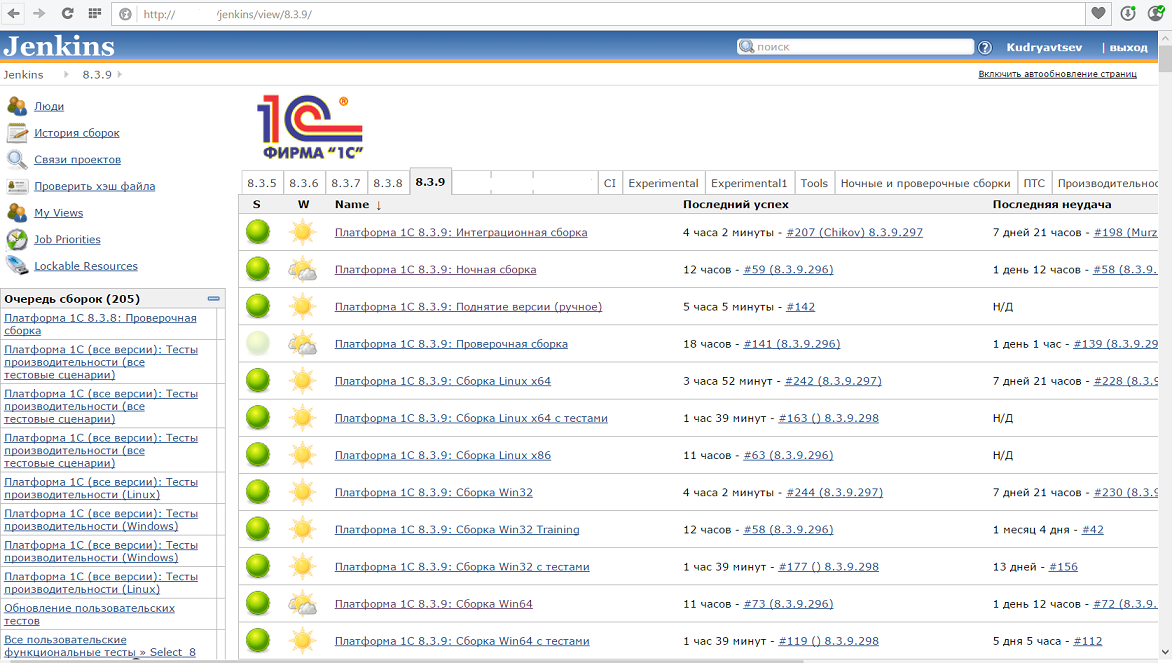Click the 1C firm logo image
Image resolution: width=1172 pixels, height=663 pixels.
coord(309,127)
